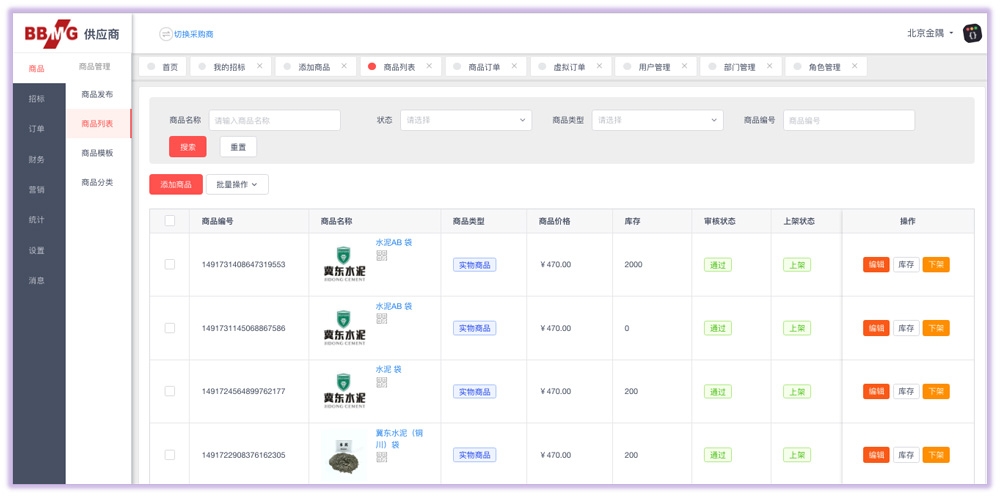1000x497 pixels.
Task: Click 编辑 for product 1491731408647319553
Action: [x=876, y=264]
